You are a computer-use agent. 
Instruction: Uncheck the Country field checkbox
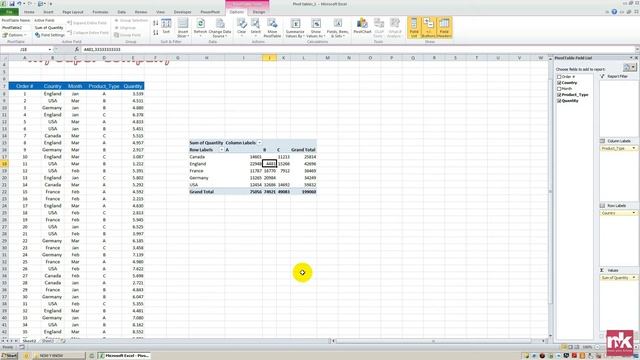(x=559, y=83)
